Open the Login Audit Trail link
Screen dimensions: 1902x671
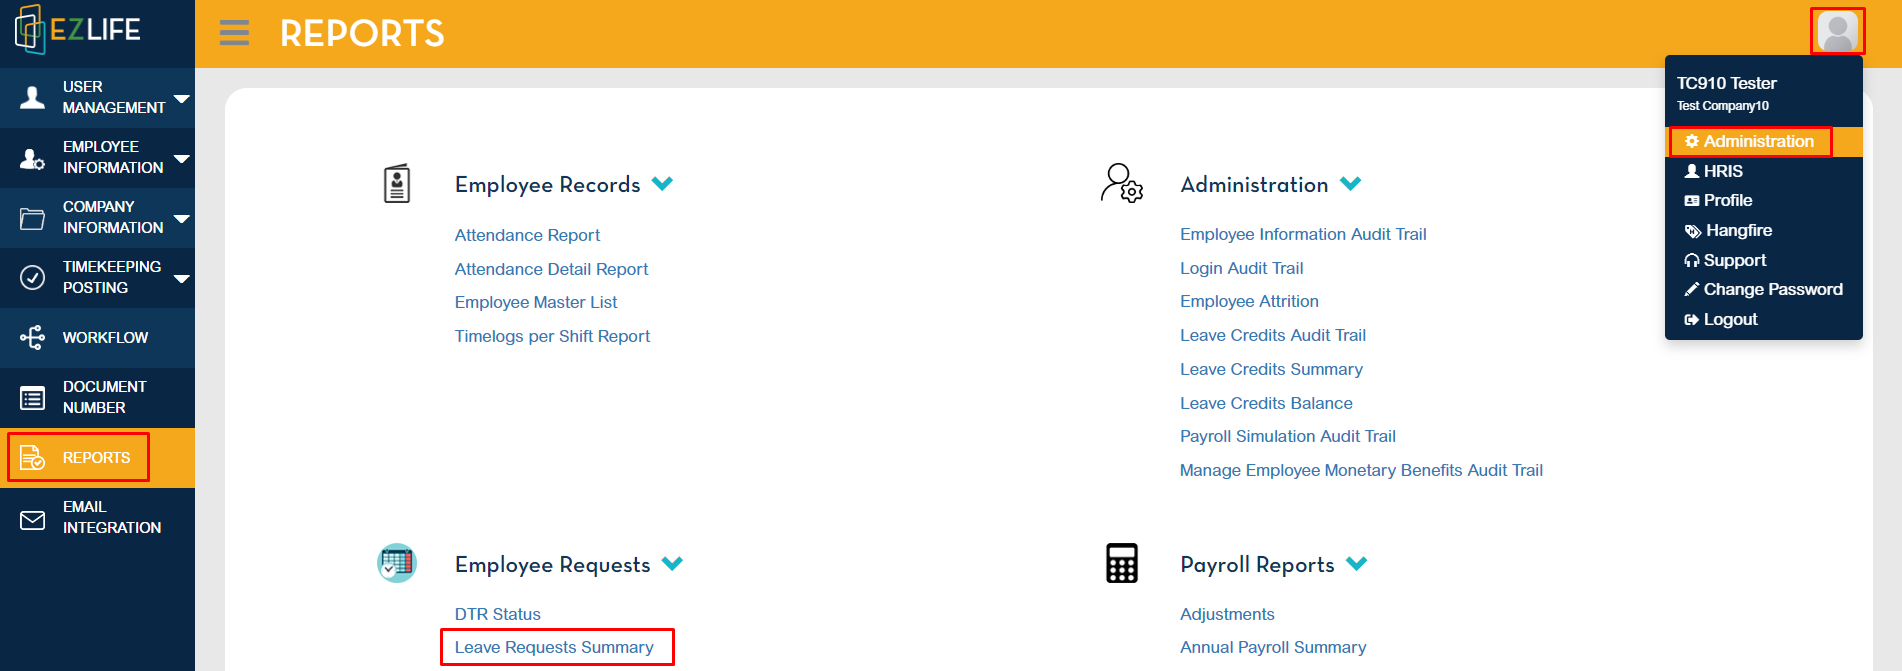pyautogui.click(x=1241, y=268)
